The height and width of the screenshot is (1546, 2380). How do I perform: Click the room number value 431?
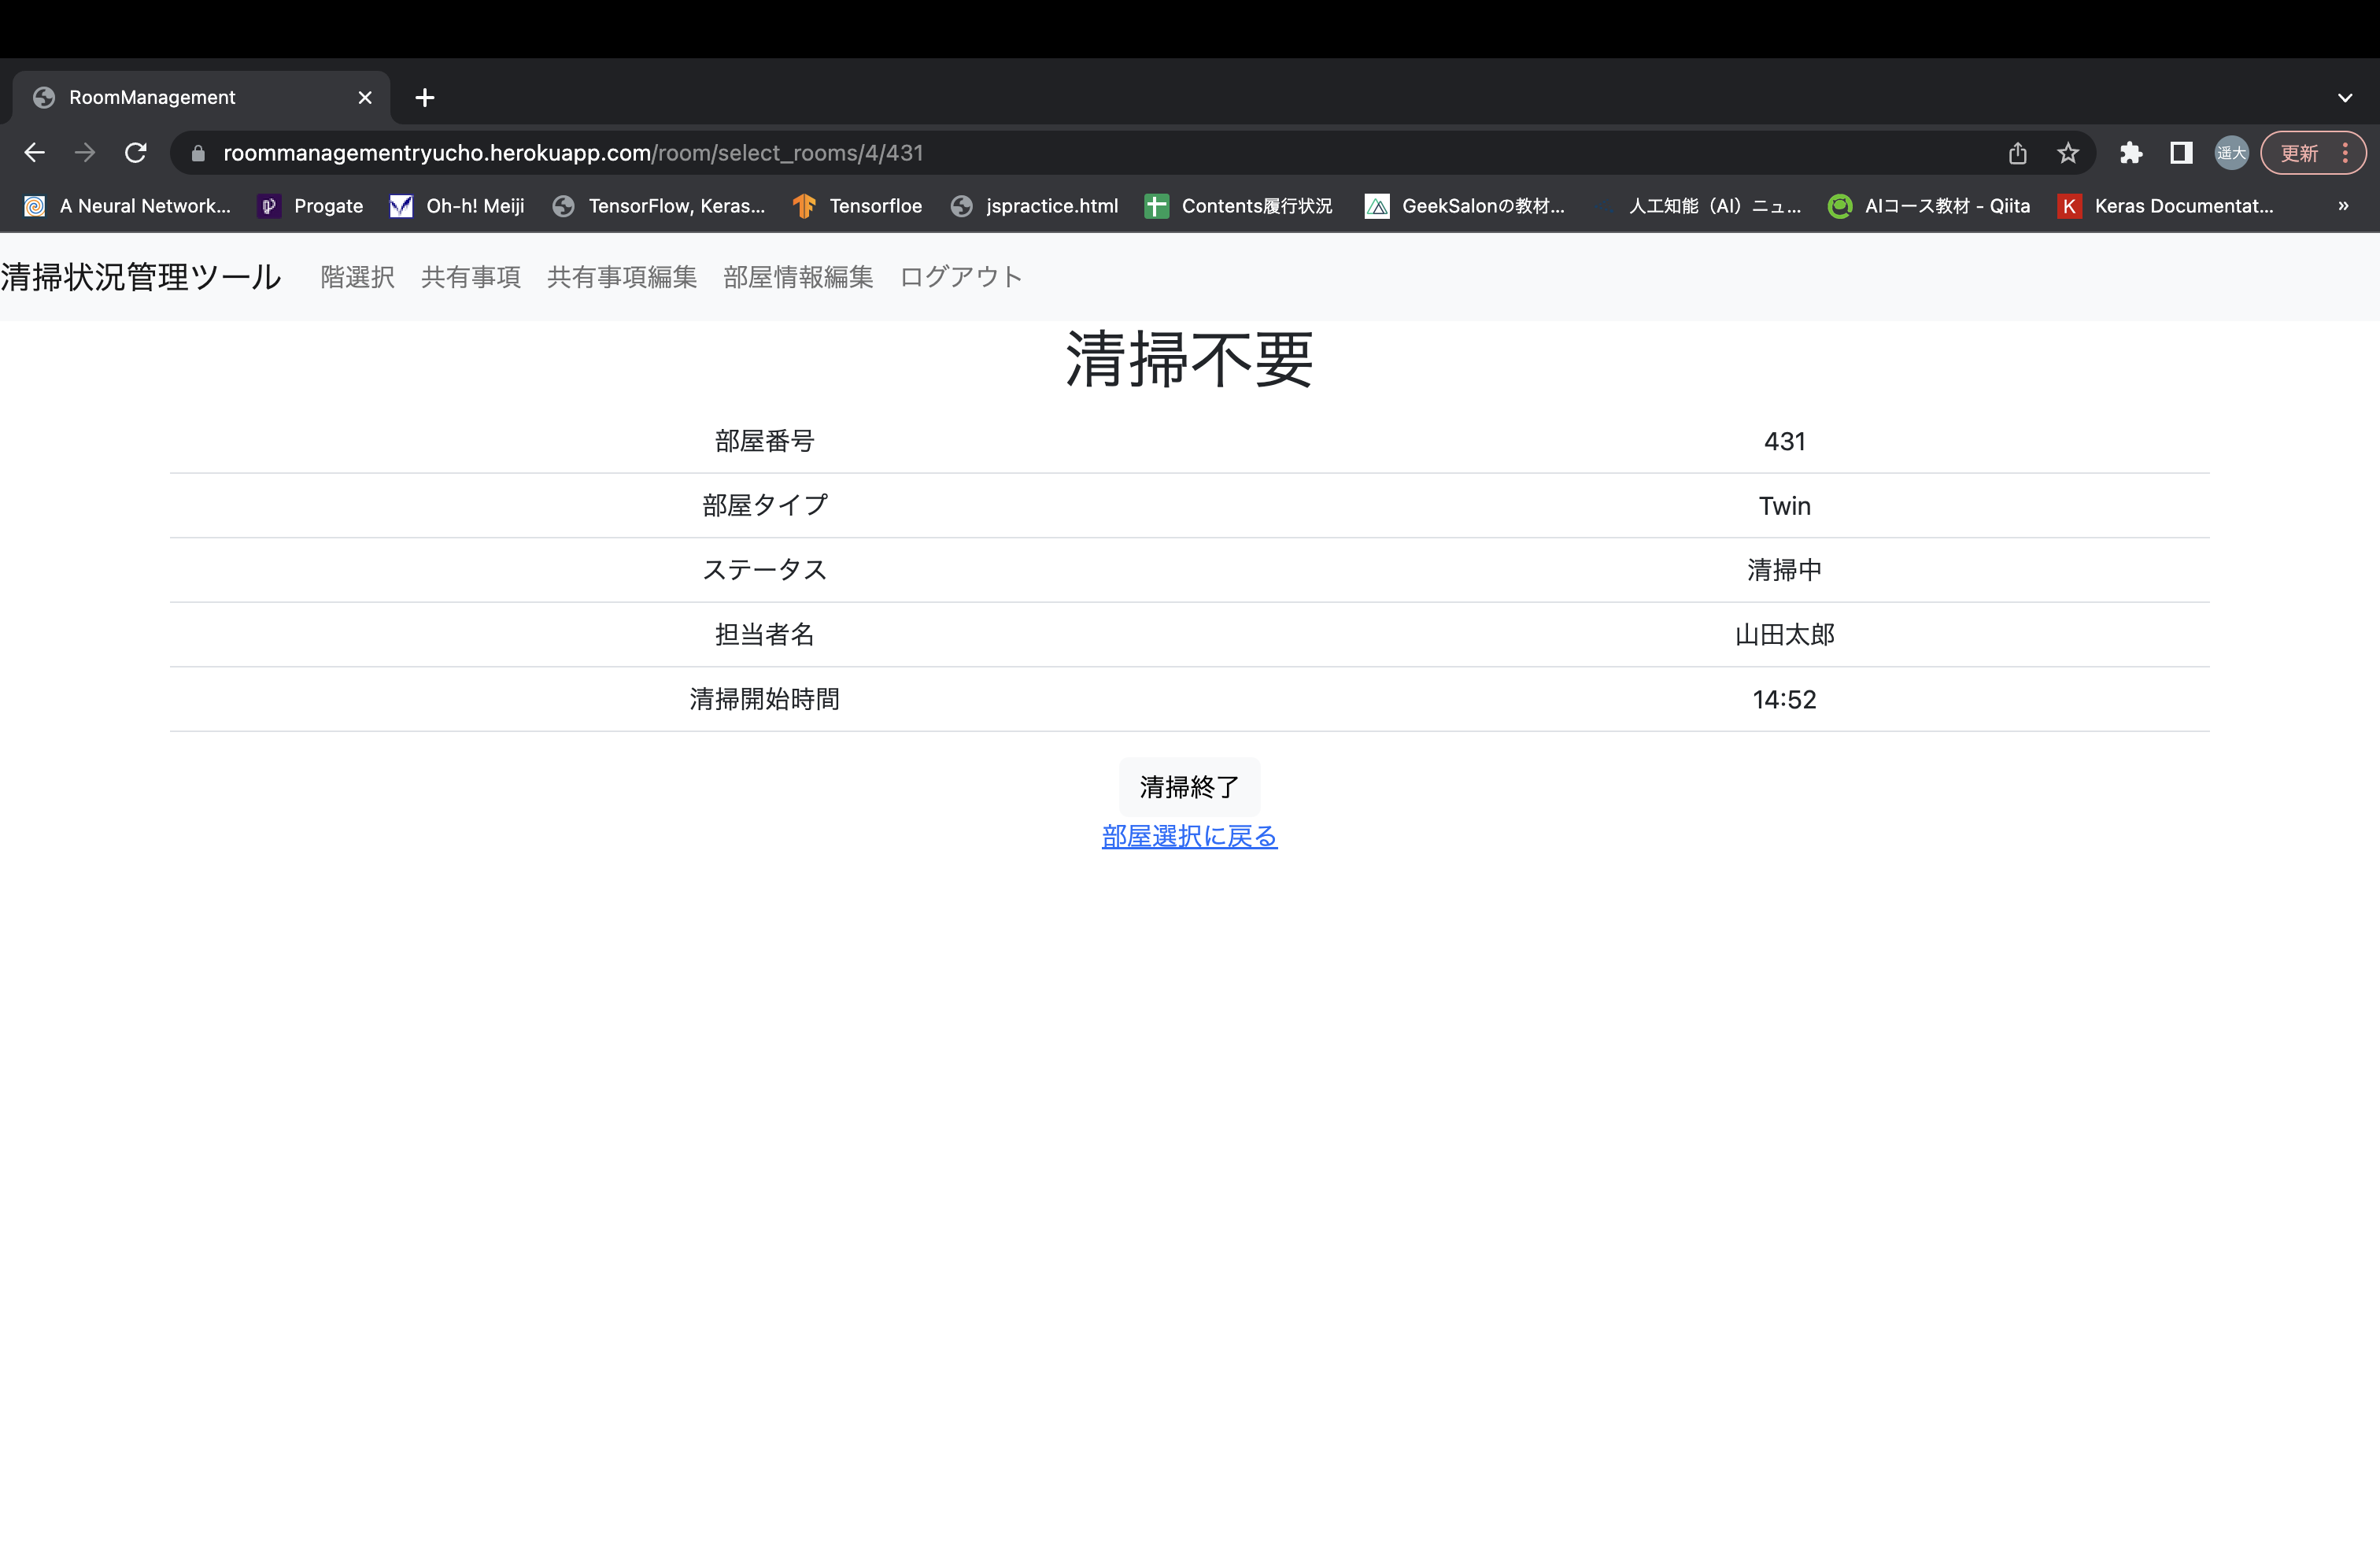(x=1785, y=441)
